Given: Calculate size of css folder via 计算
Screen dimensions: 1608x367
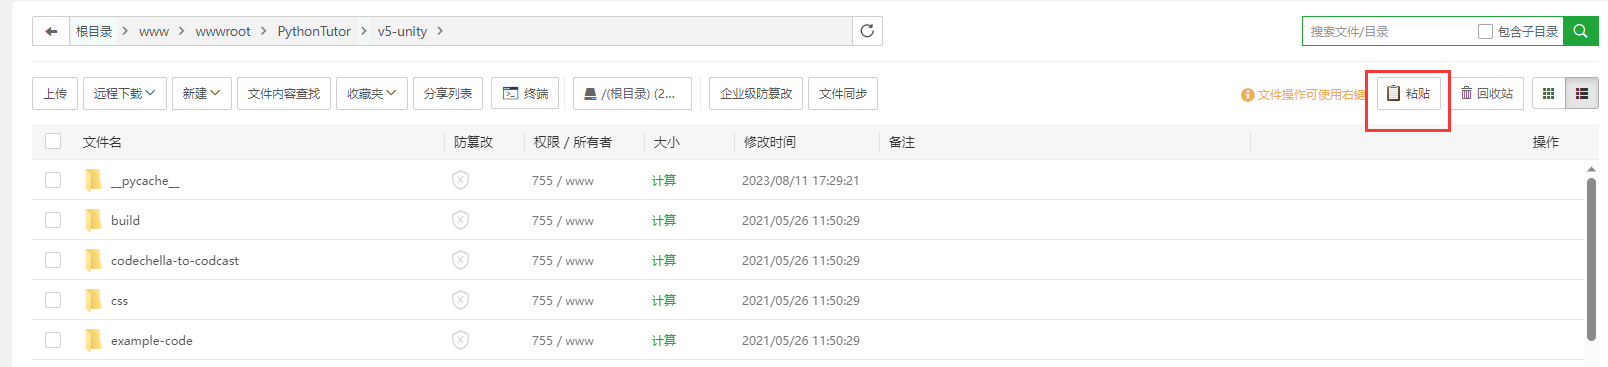Looking at the screenshot, I should coord(664,300).
